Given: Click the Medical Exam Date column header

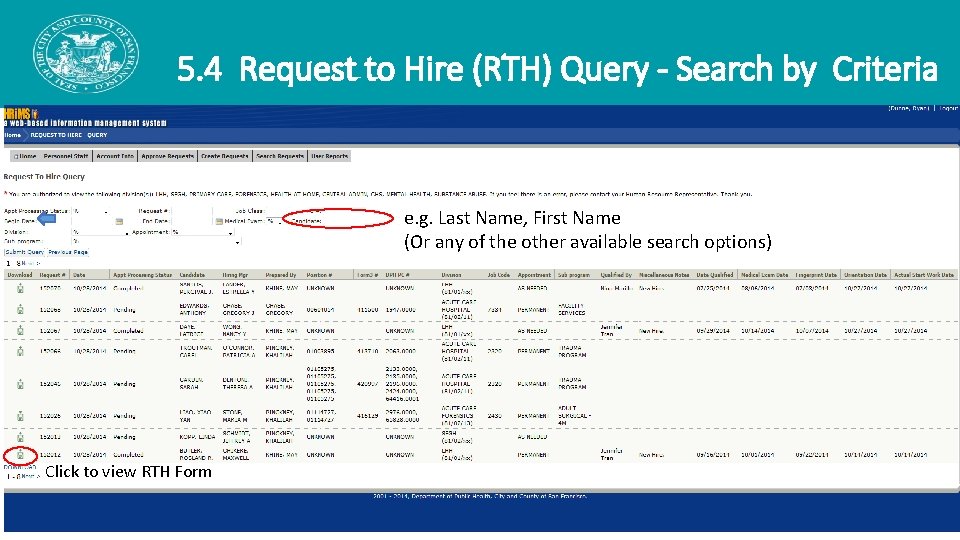Looking at the screenshot, I should point(764,275).
